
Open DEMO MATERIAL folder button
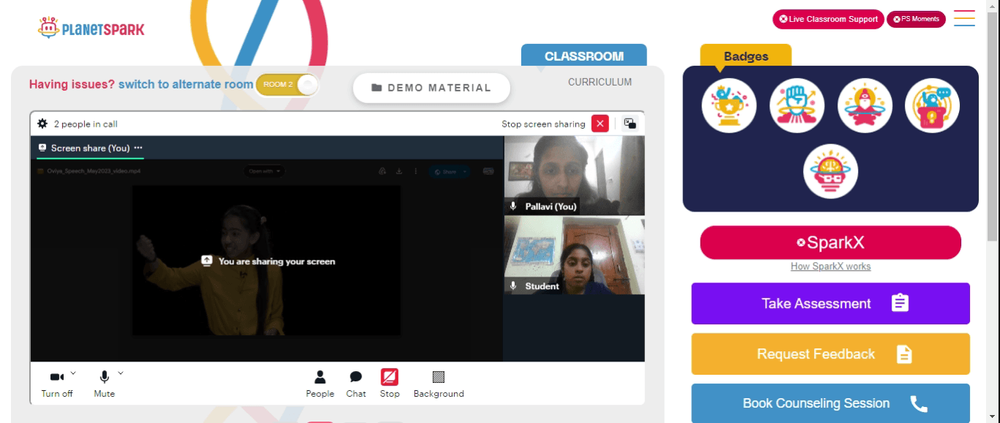432,88
